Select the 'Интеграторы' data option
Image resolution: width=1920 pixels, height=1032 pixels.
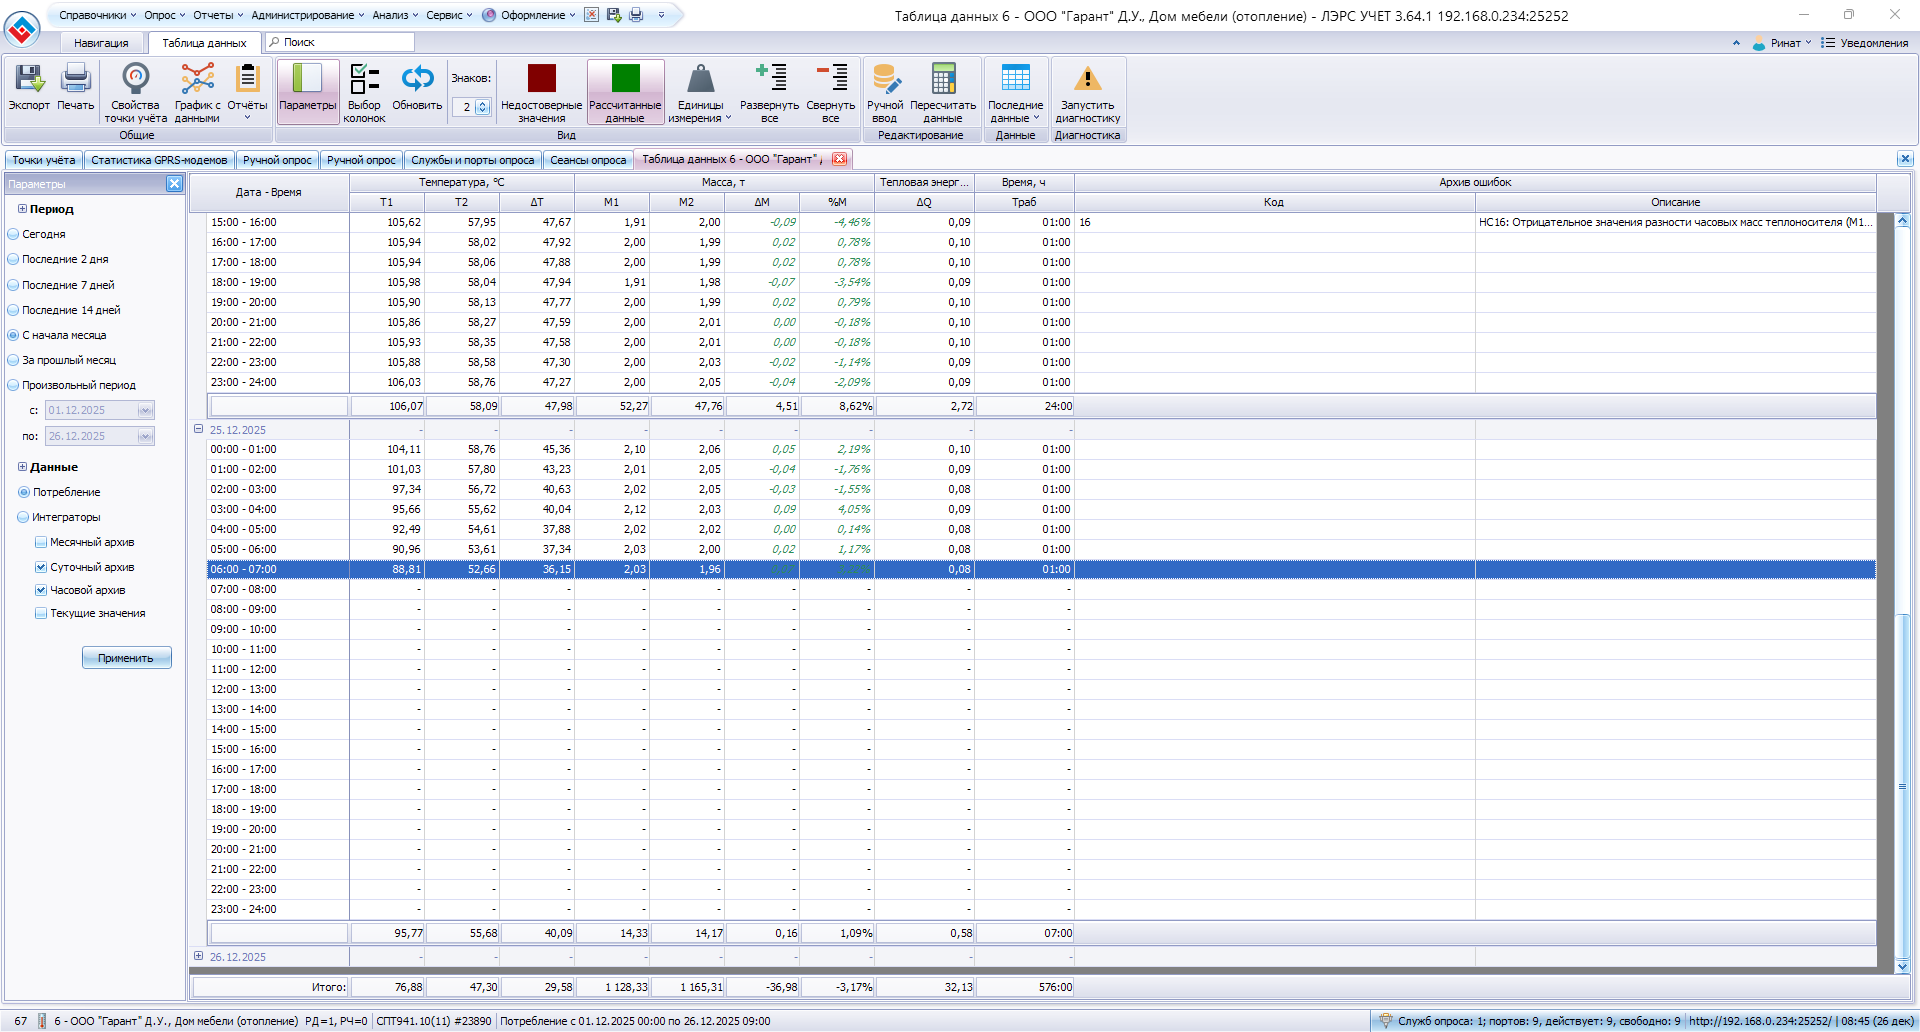(x=23, y=517)
